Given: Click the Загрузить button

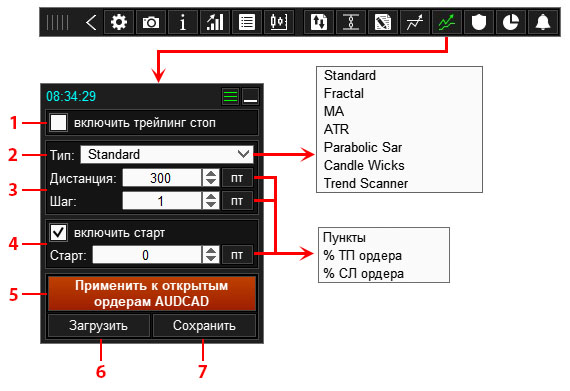Looking at the screenshot, I should 99,326.
